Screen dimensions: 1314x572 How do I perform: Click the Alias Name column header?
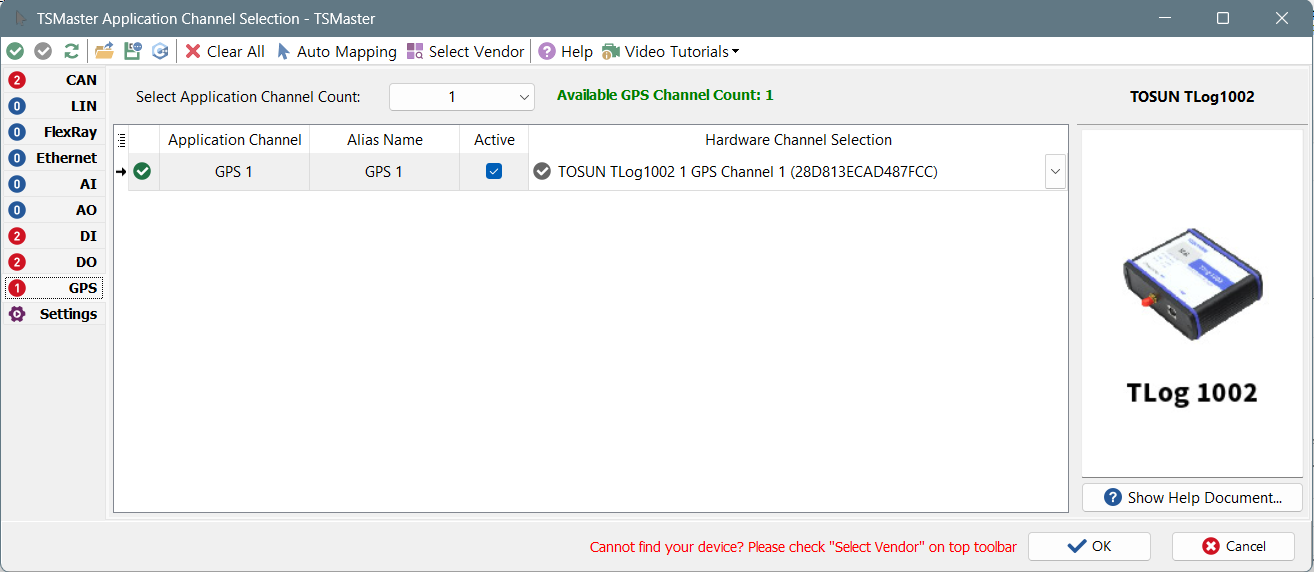(384, 140)
